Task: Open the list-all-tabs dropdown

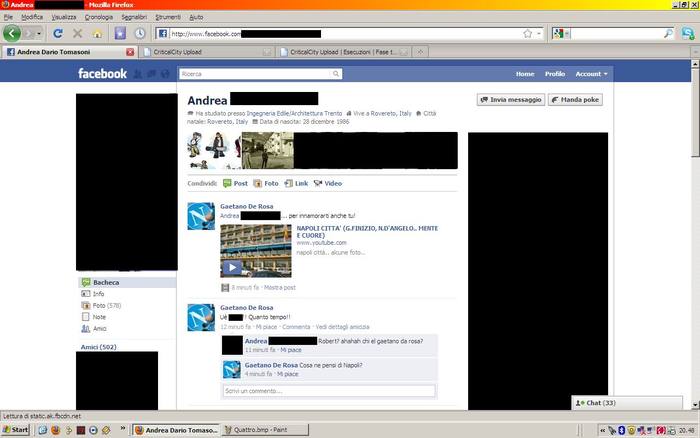Action: (x=695, y=52)
